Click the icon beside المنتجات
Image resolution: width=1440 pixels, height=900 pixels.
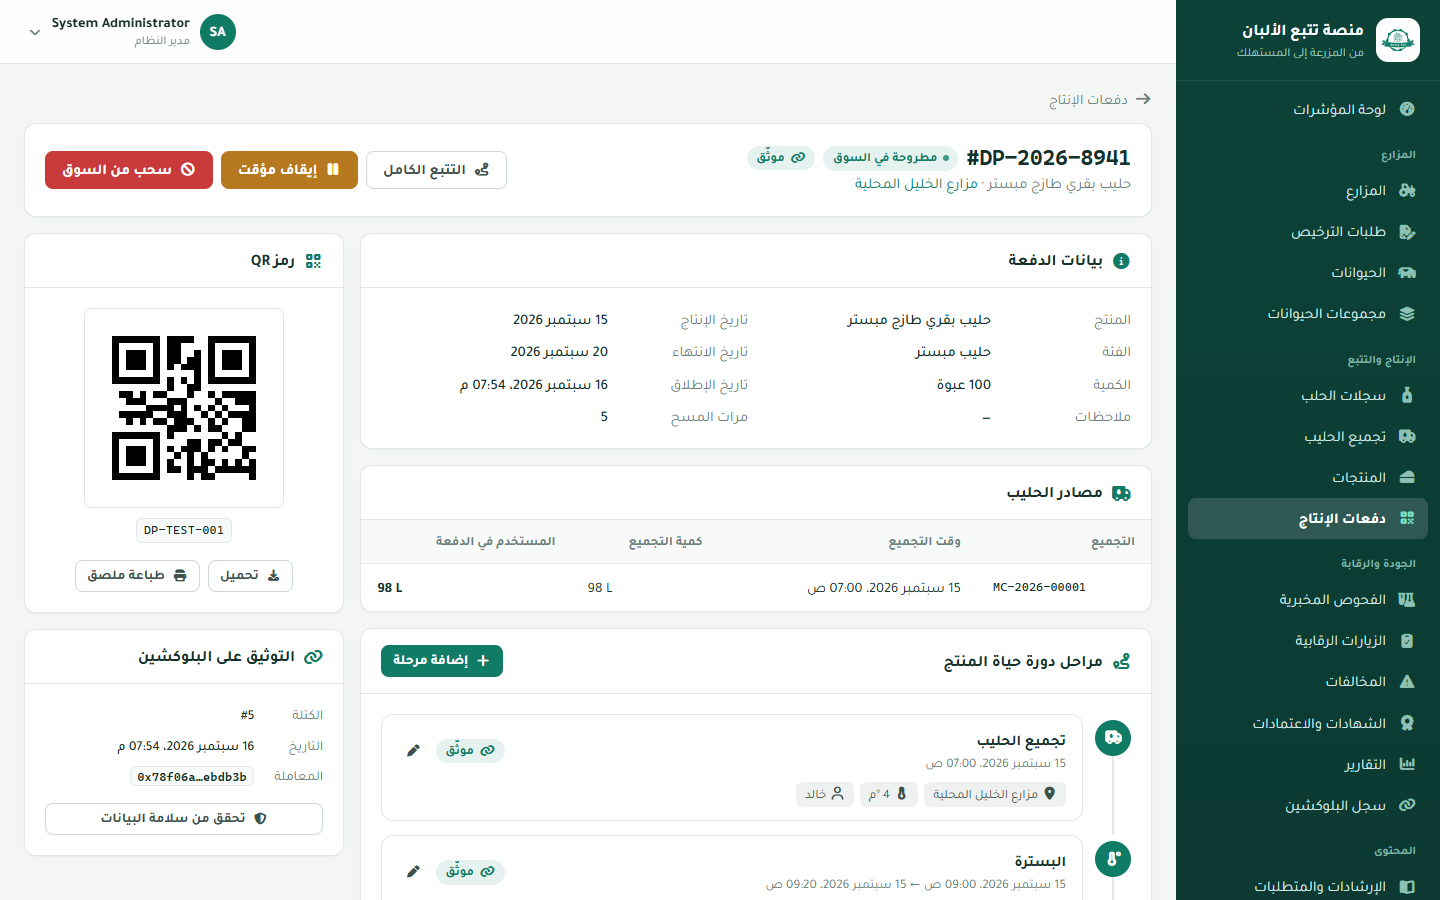1407,478
